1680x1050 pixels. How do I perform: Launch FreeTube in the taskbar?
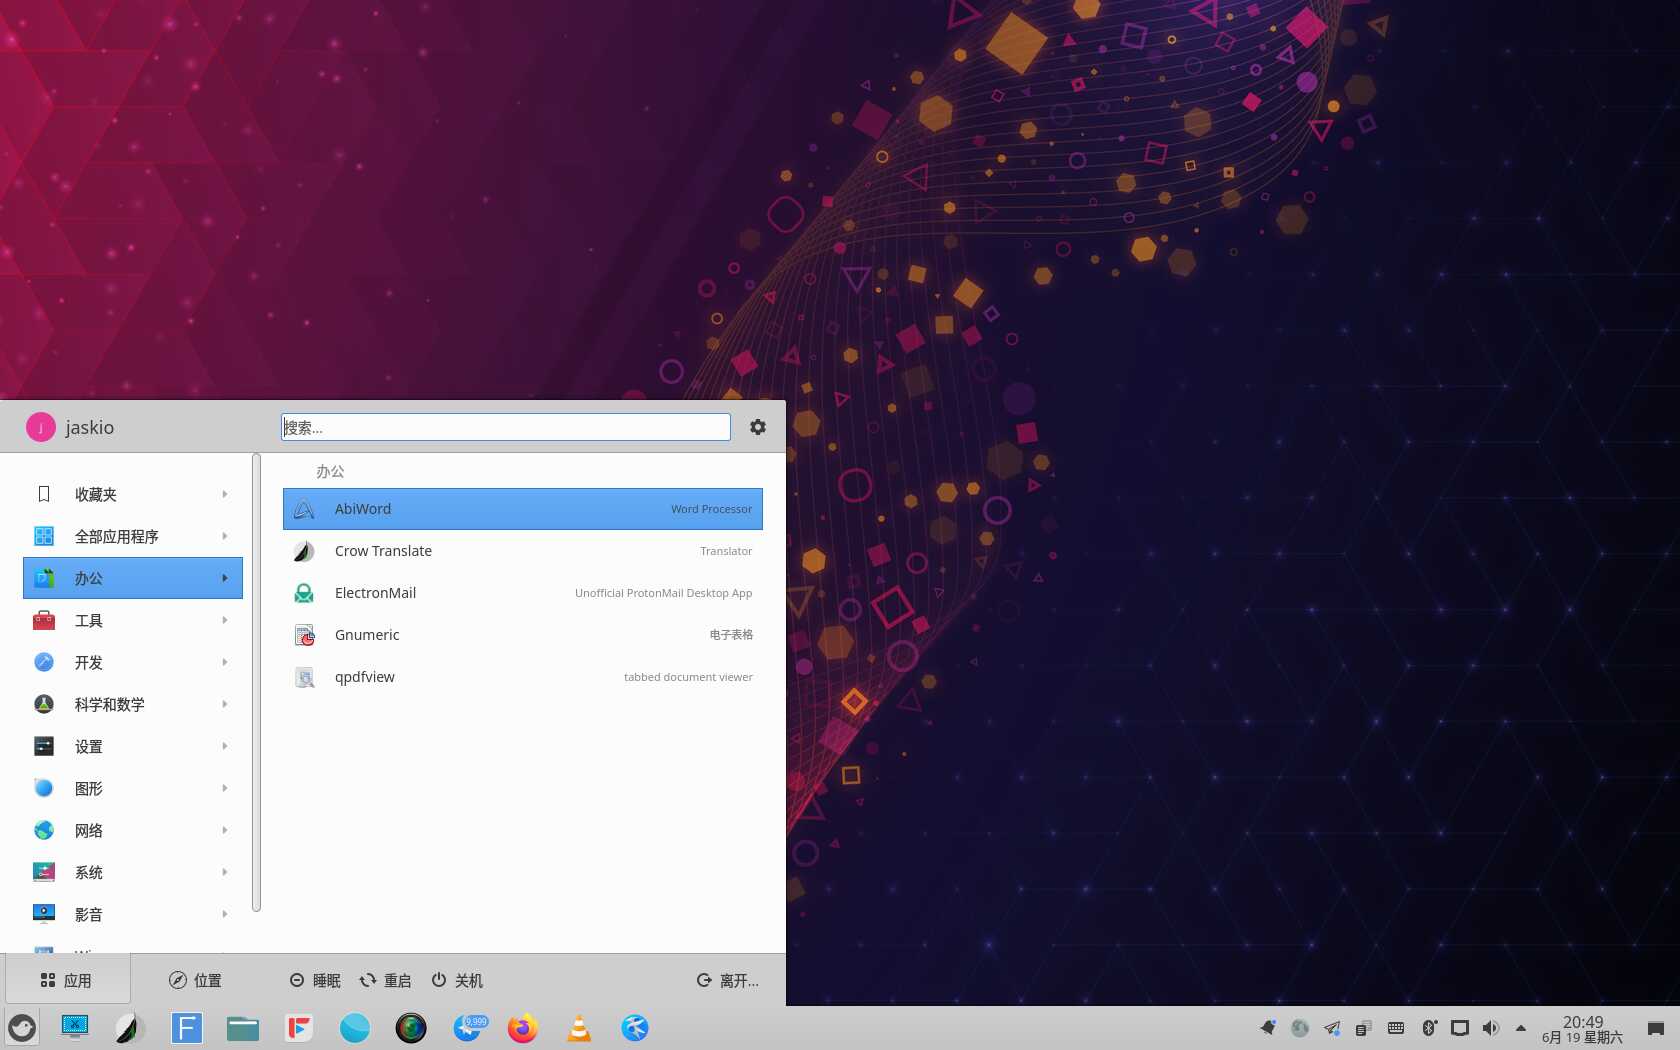[299, 1028]
